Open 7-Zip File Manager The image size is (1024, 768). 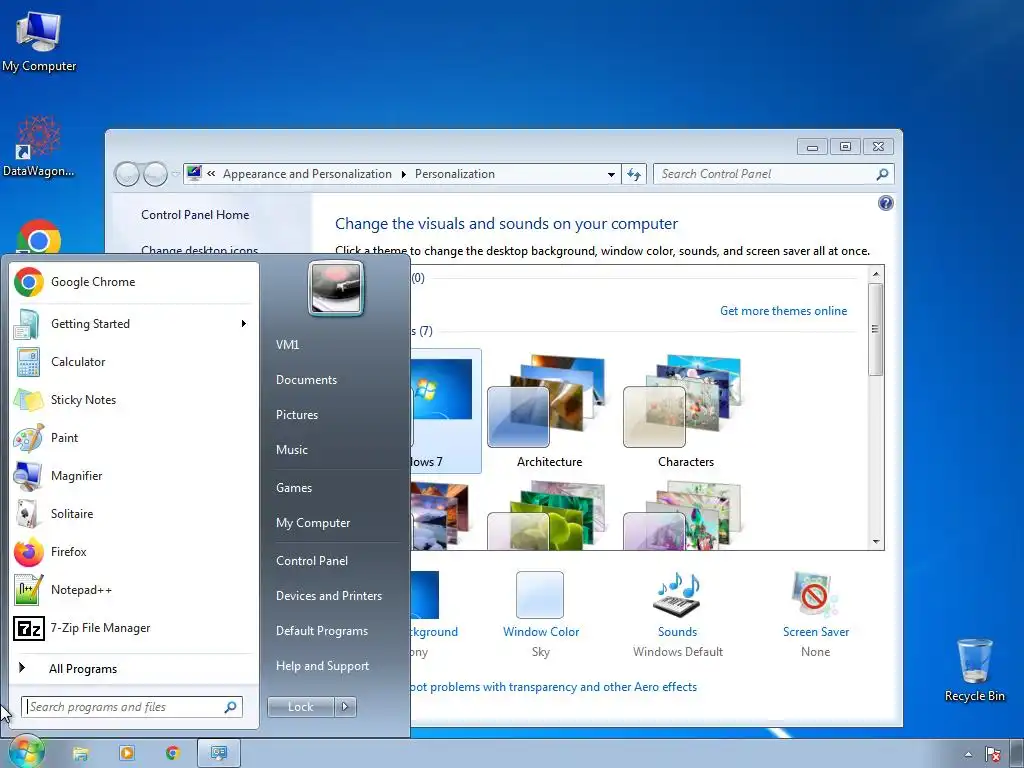(x=133, y=628)
